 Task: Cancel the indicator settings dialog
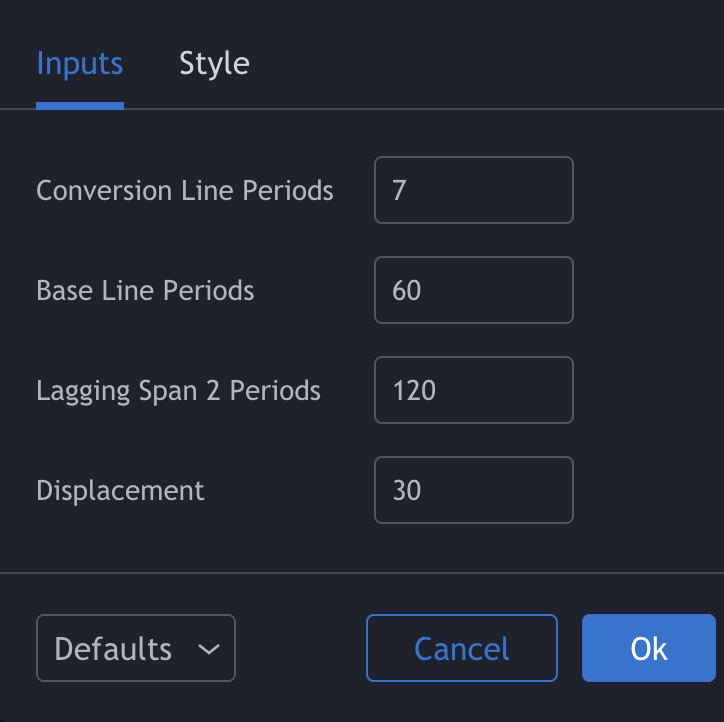coord(462,648)
